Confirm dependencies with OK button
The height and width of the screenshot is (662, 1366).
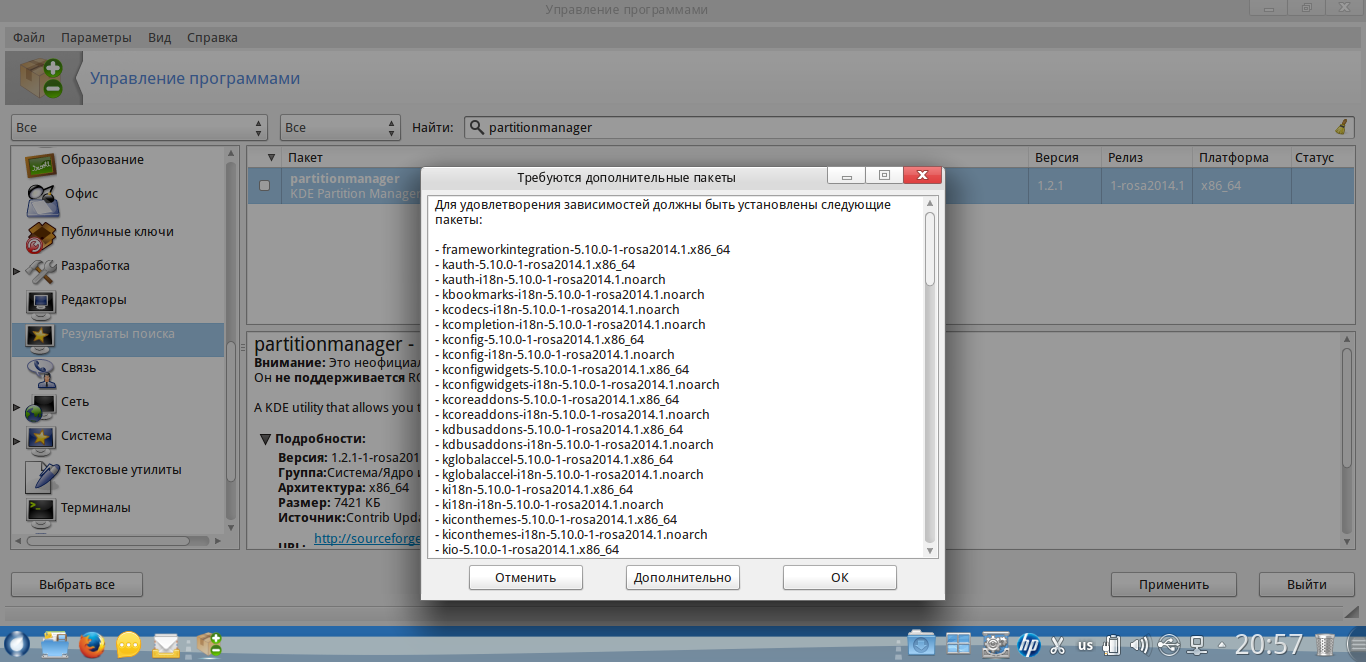(x=840, y=577)
